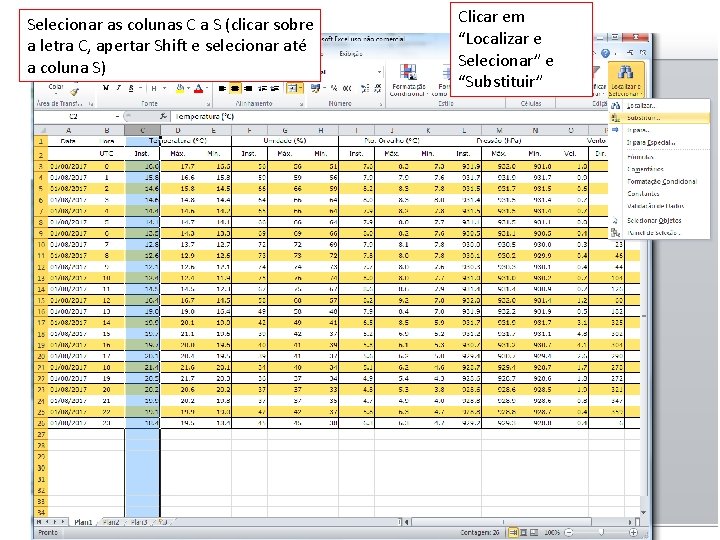This screenshot has height=540, width=720.
Task: Click the cell borders icon
Action: (x=154, y=88)
